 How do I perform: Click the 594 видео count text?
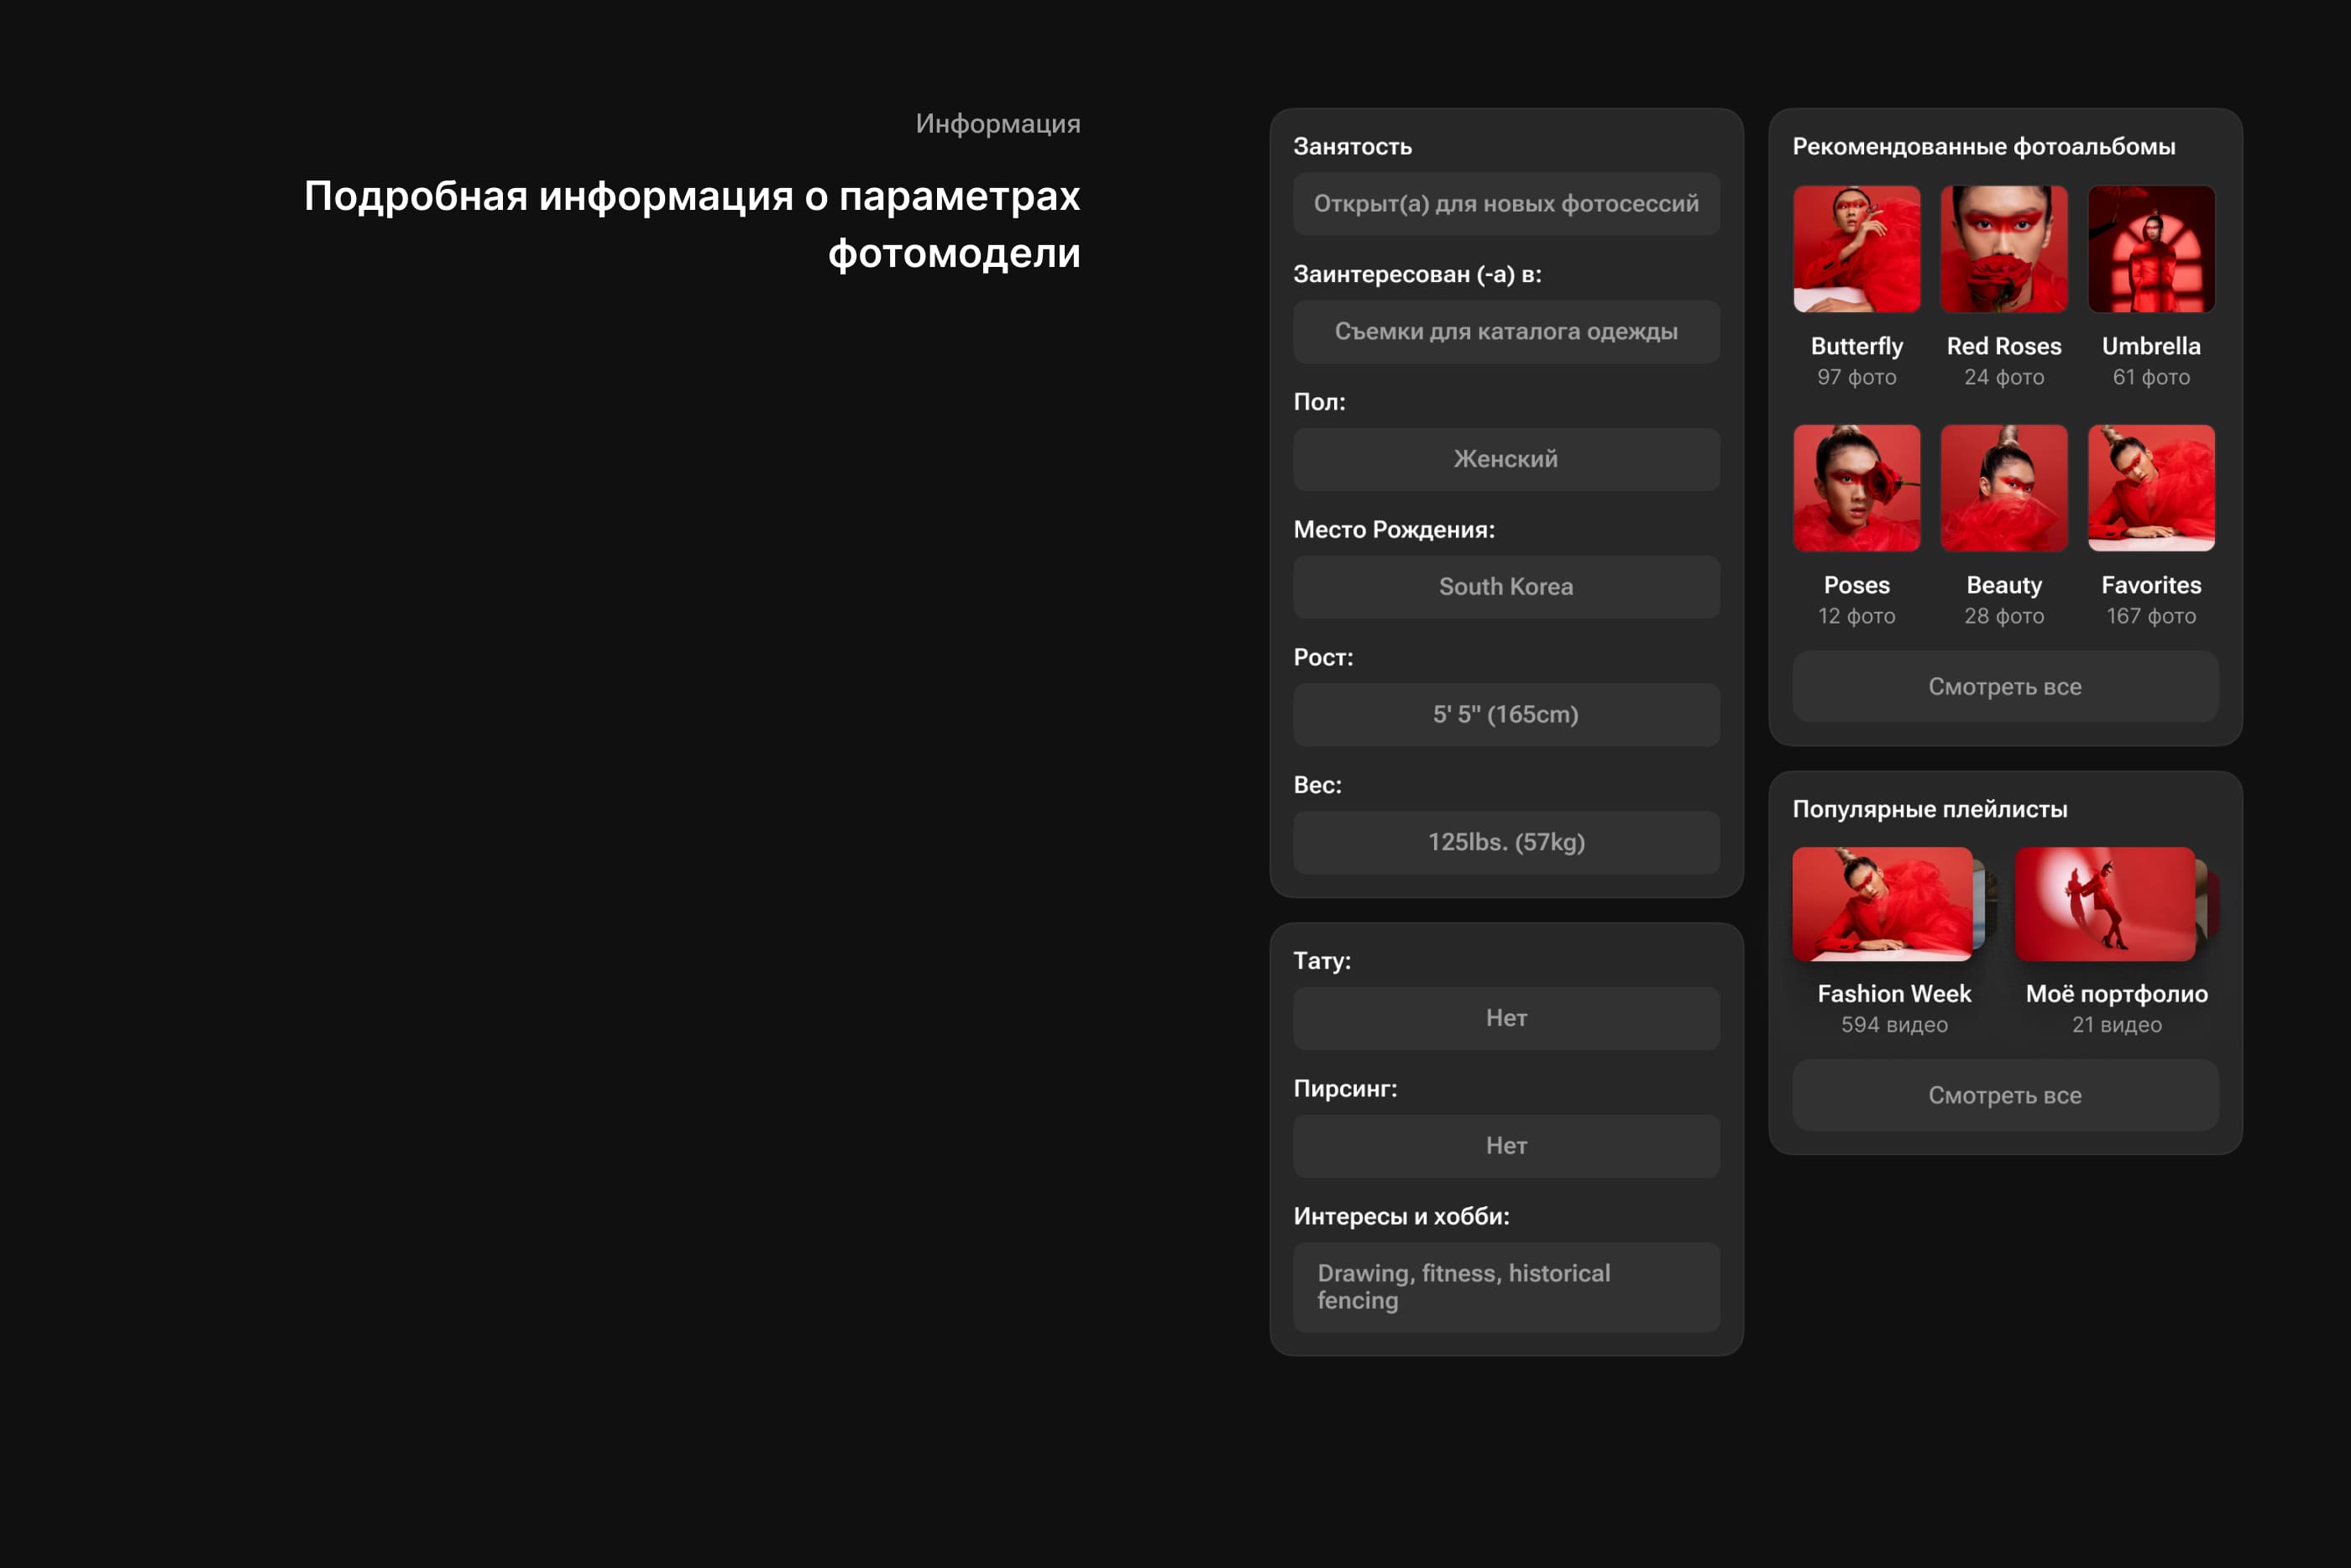point(1894,1025)
